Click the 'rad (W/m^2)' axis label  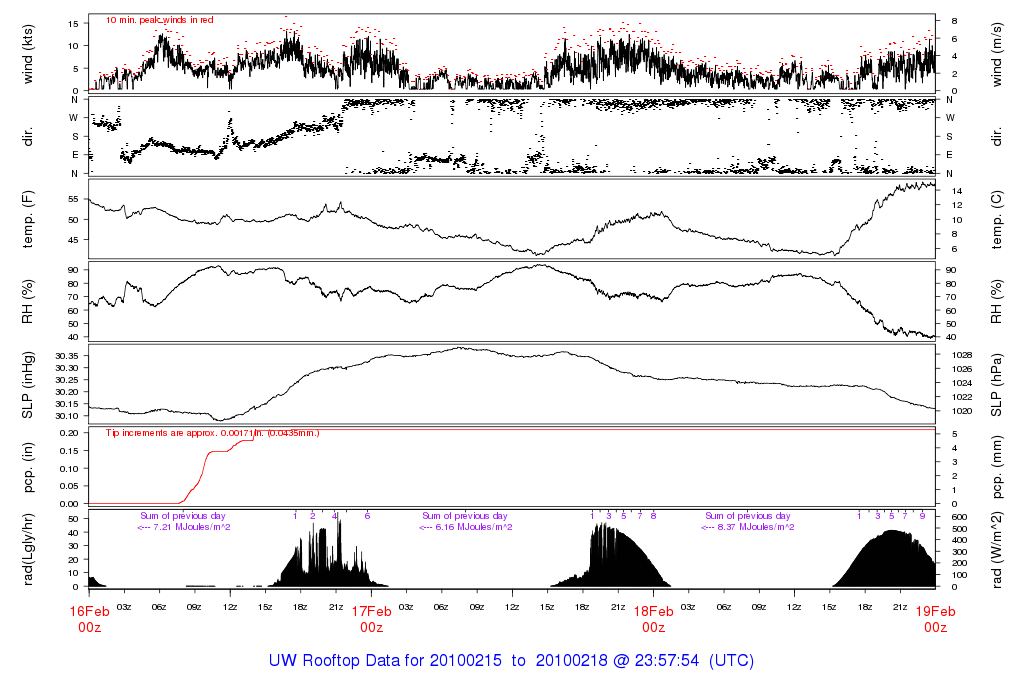997,549
